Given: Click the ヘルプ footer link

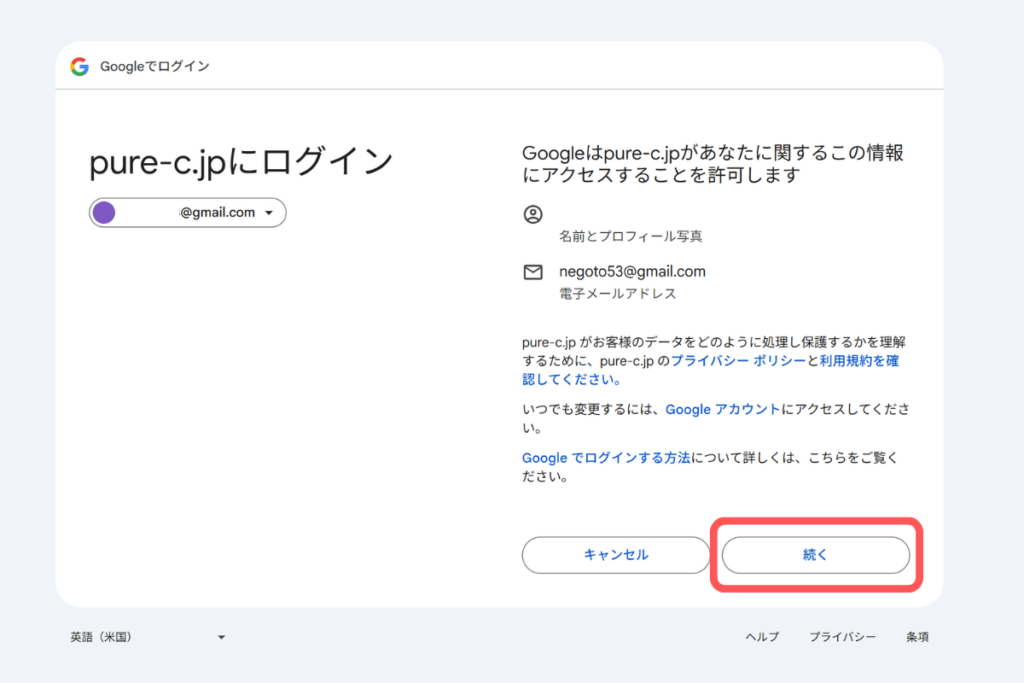Looking at the screenshot, I should (761, 637).
